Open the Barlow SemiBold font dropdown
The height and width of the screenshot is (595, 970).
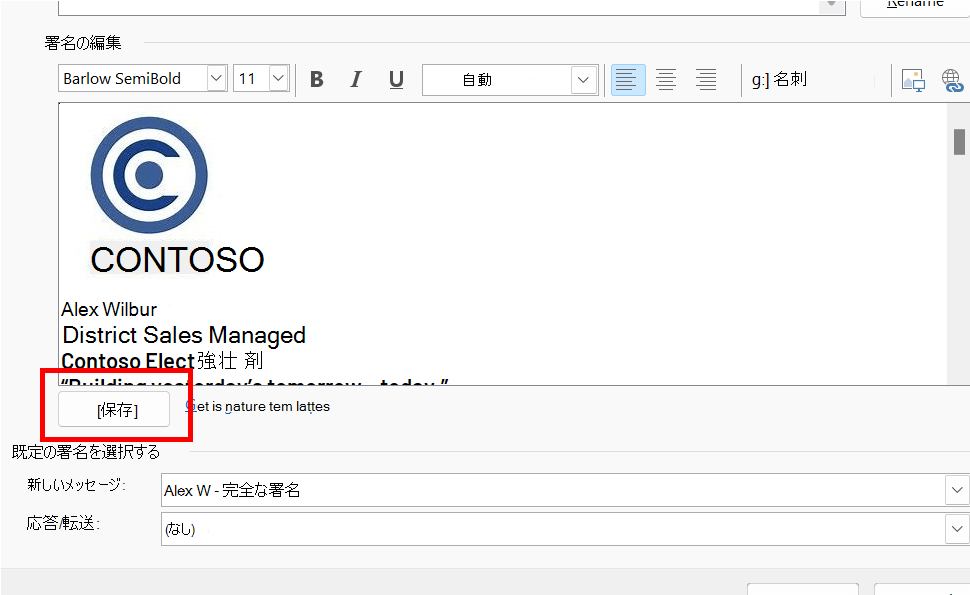click(x=216, y=79)
